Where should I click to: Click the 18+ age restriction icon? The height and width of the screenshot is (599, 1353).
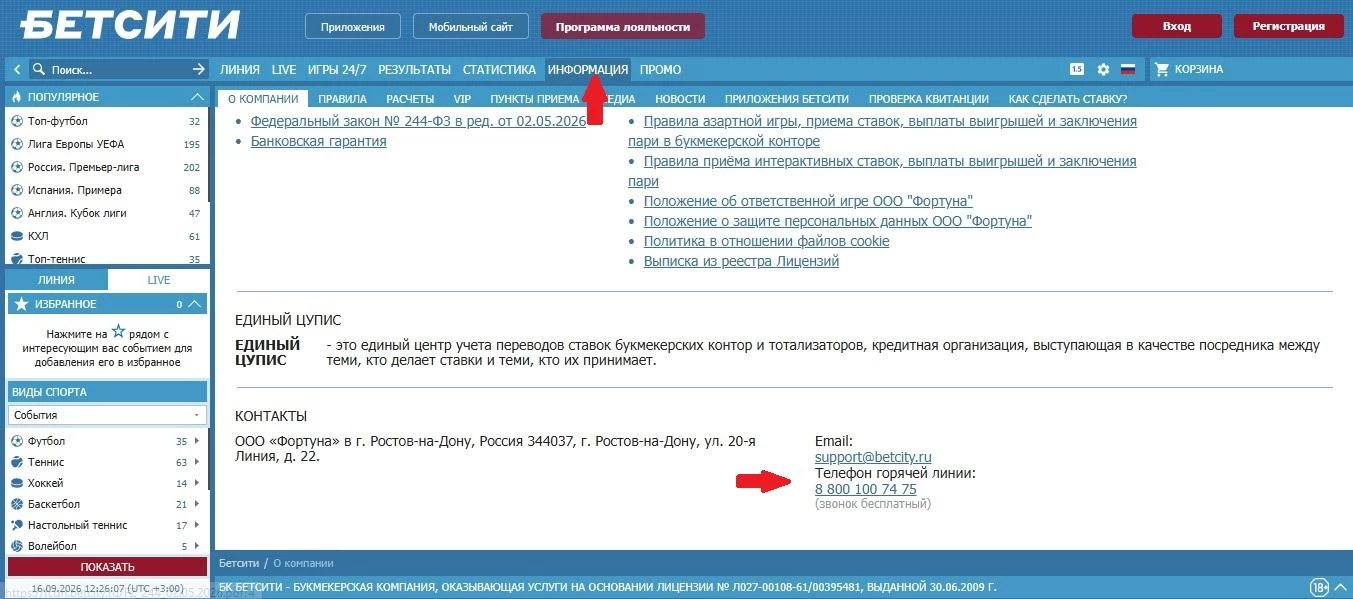[1321, 587]
